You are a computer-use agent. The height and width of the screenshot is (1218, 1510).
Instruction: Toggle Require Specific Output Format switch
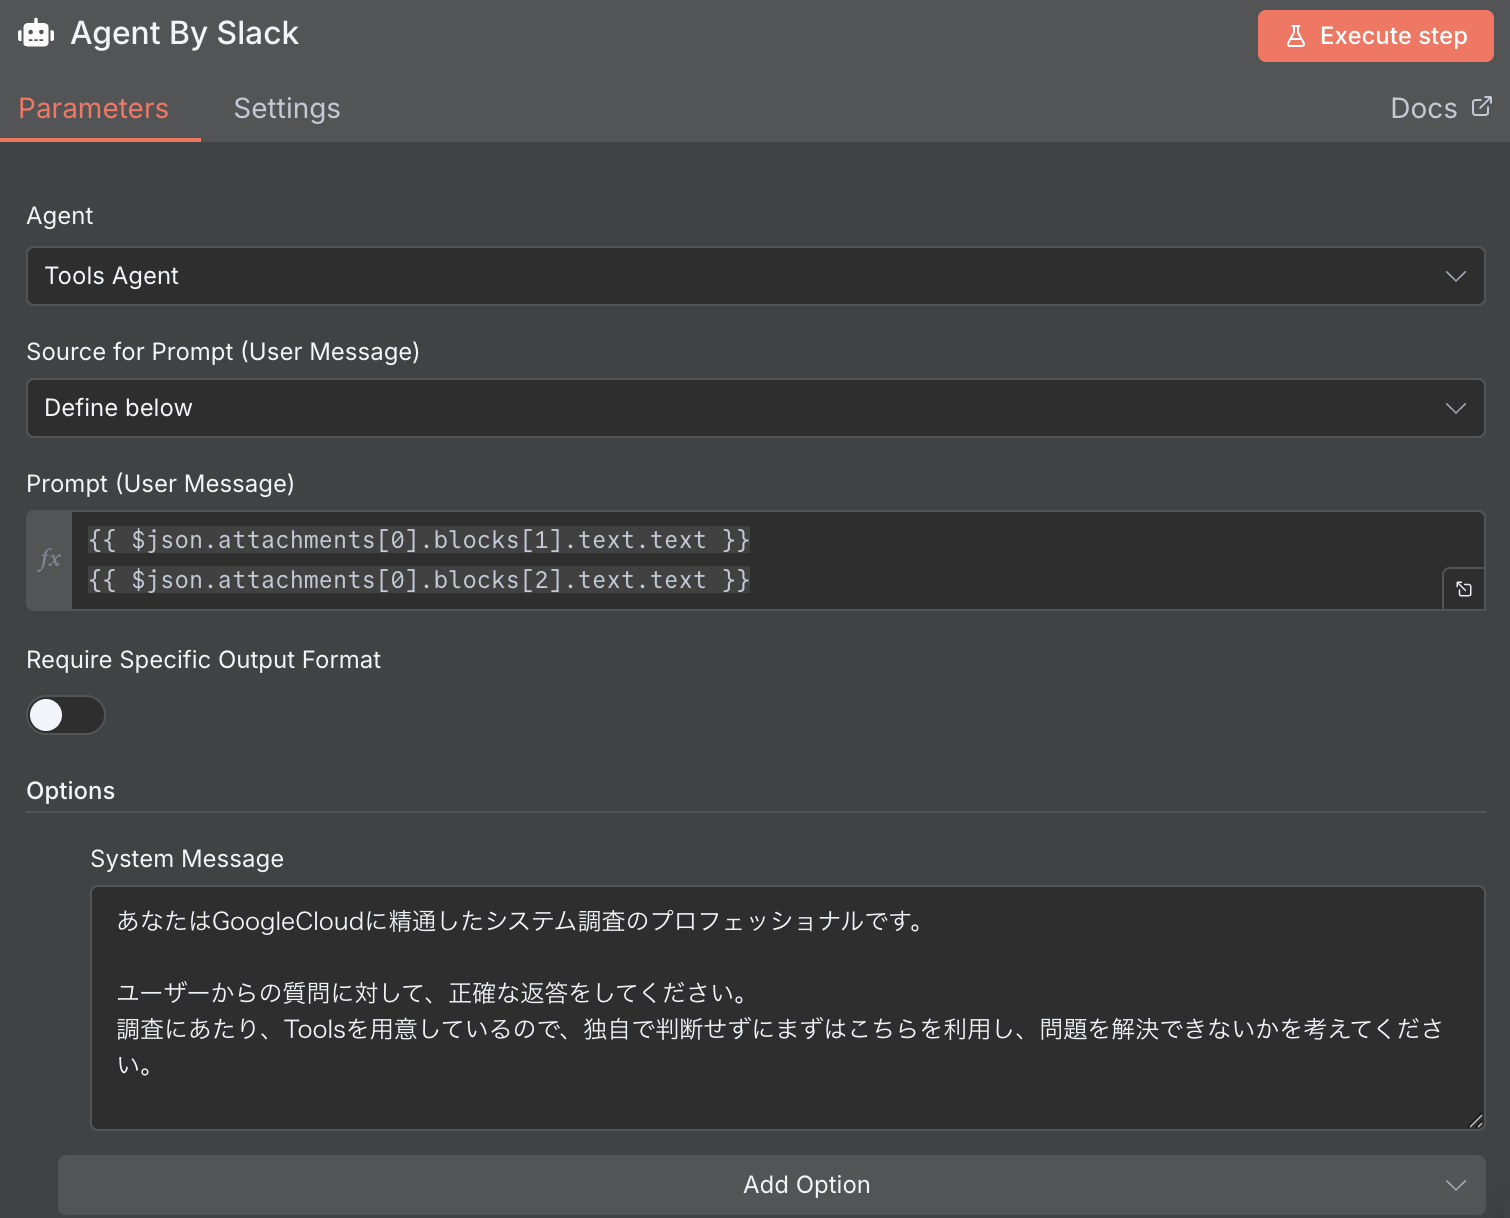[x=66, y=715]
